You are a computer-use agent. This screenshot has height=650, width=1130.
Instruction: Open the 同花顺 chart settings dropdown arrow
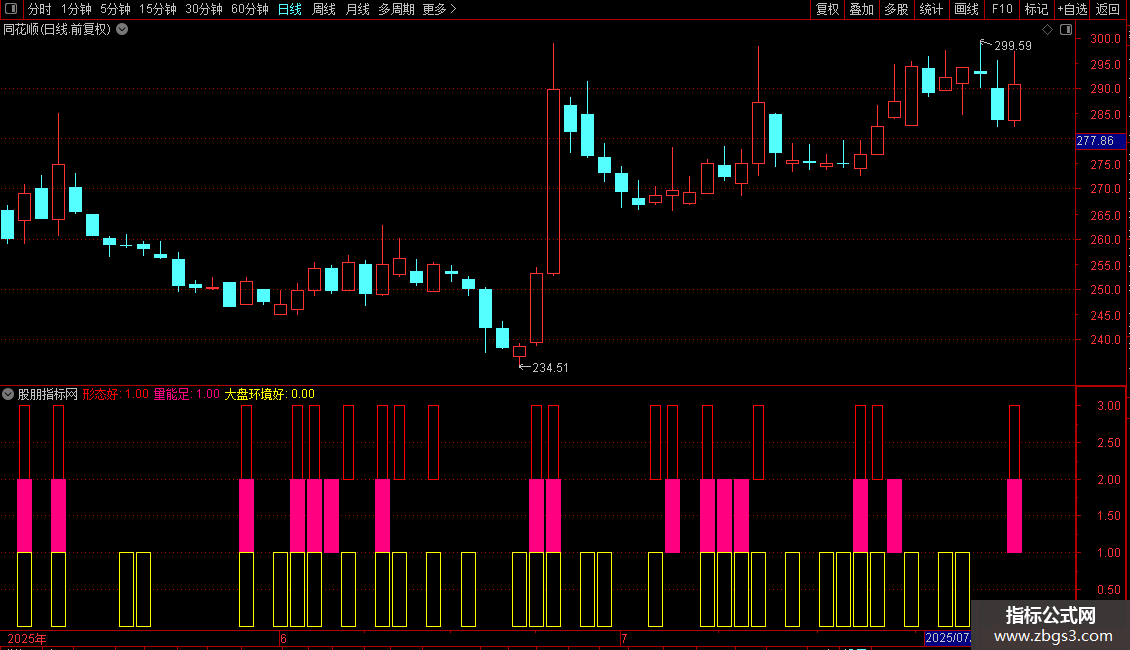point(123,30)
